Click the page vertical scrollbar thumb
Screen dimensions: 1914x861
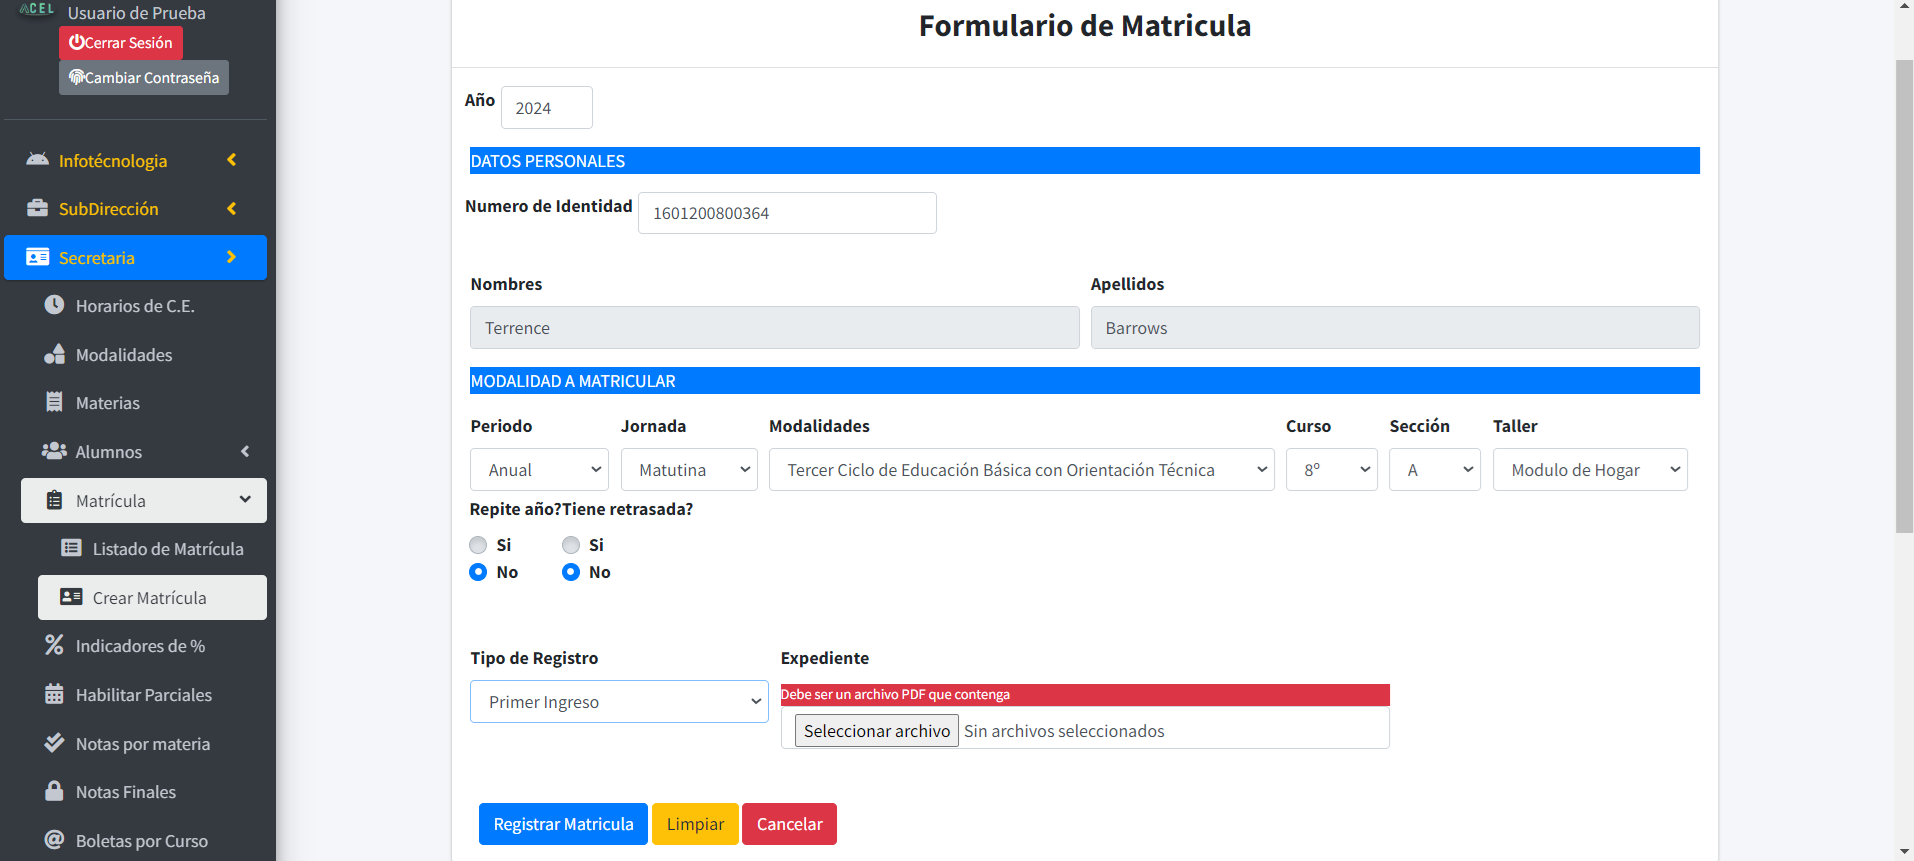(1904, 296)
